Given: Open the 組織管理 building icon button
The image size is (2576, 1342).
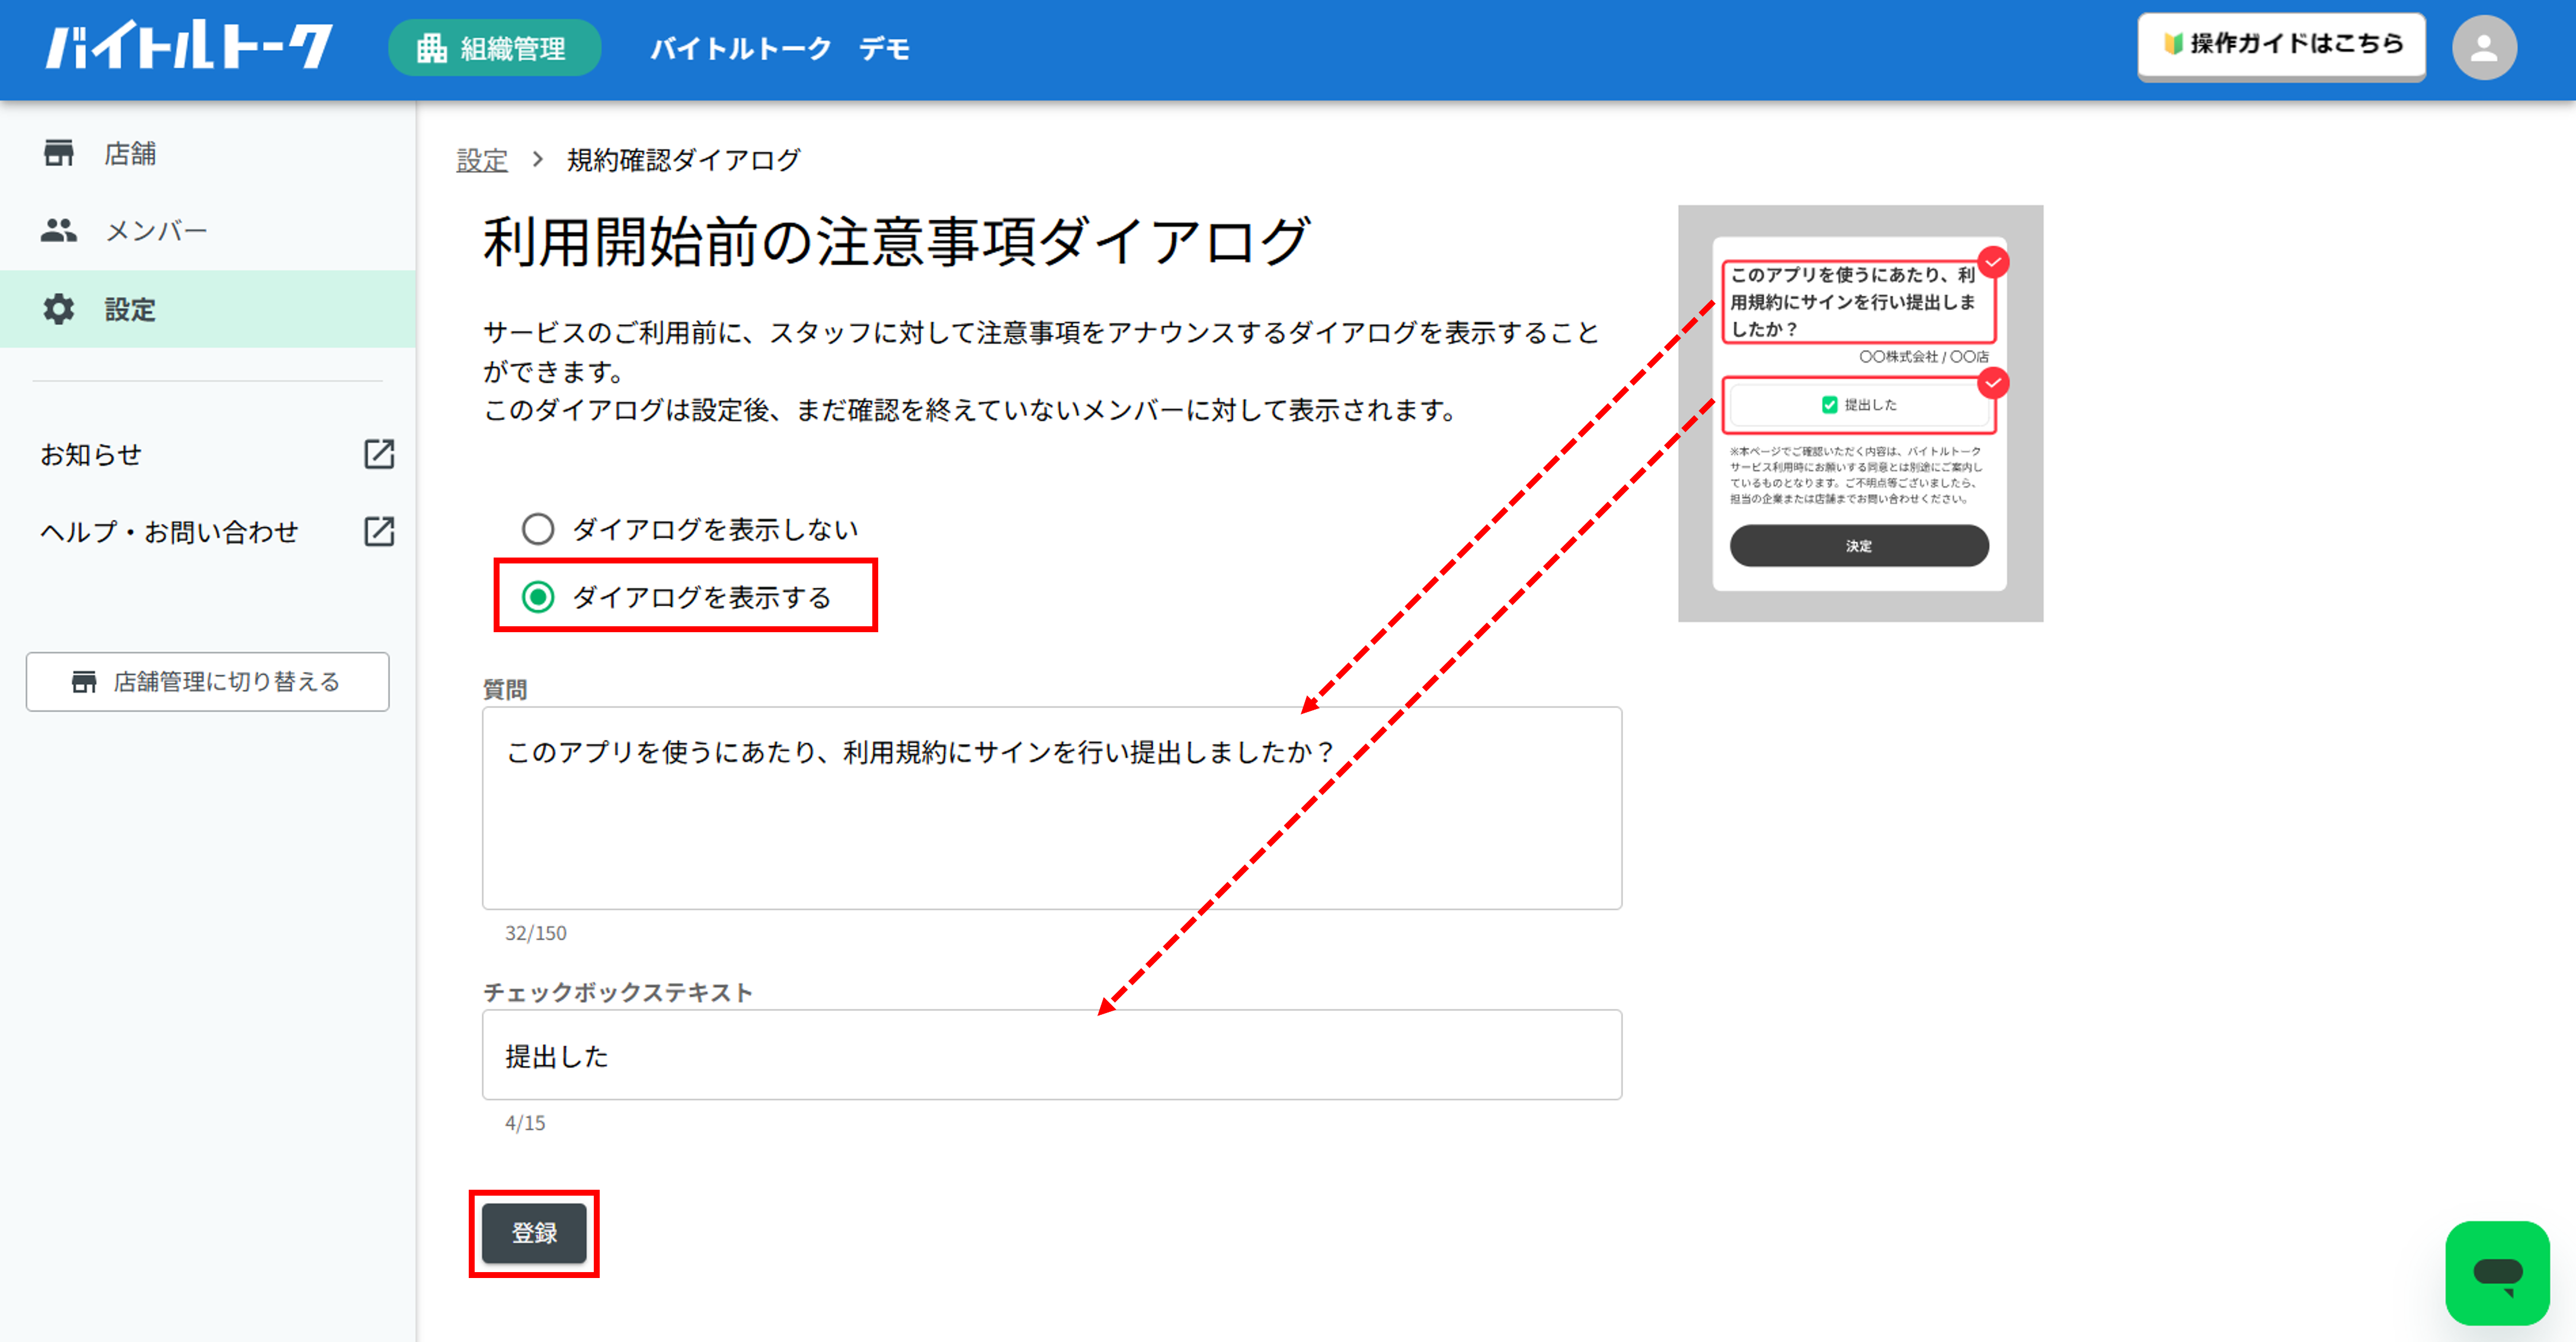Looking at the screenshot, I should (x=494, y=48).
